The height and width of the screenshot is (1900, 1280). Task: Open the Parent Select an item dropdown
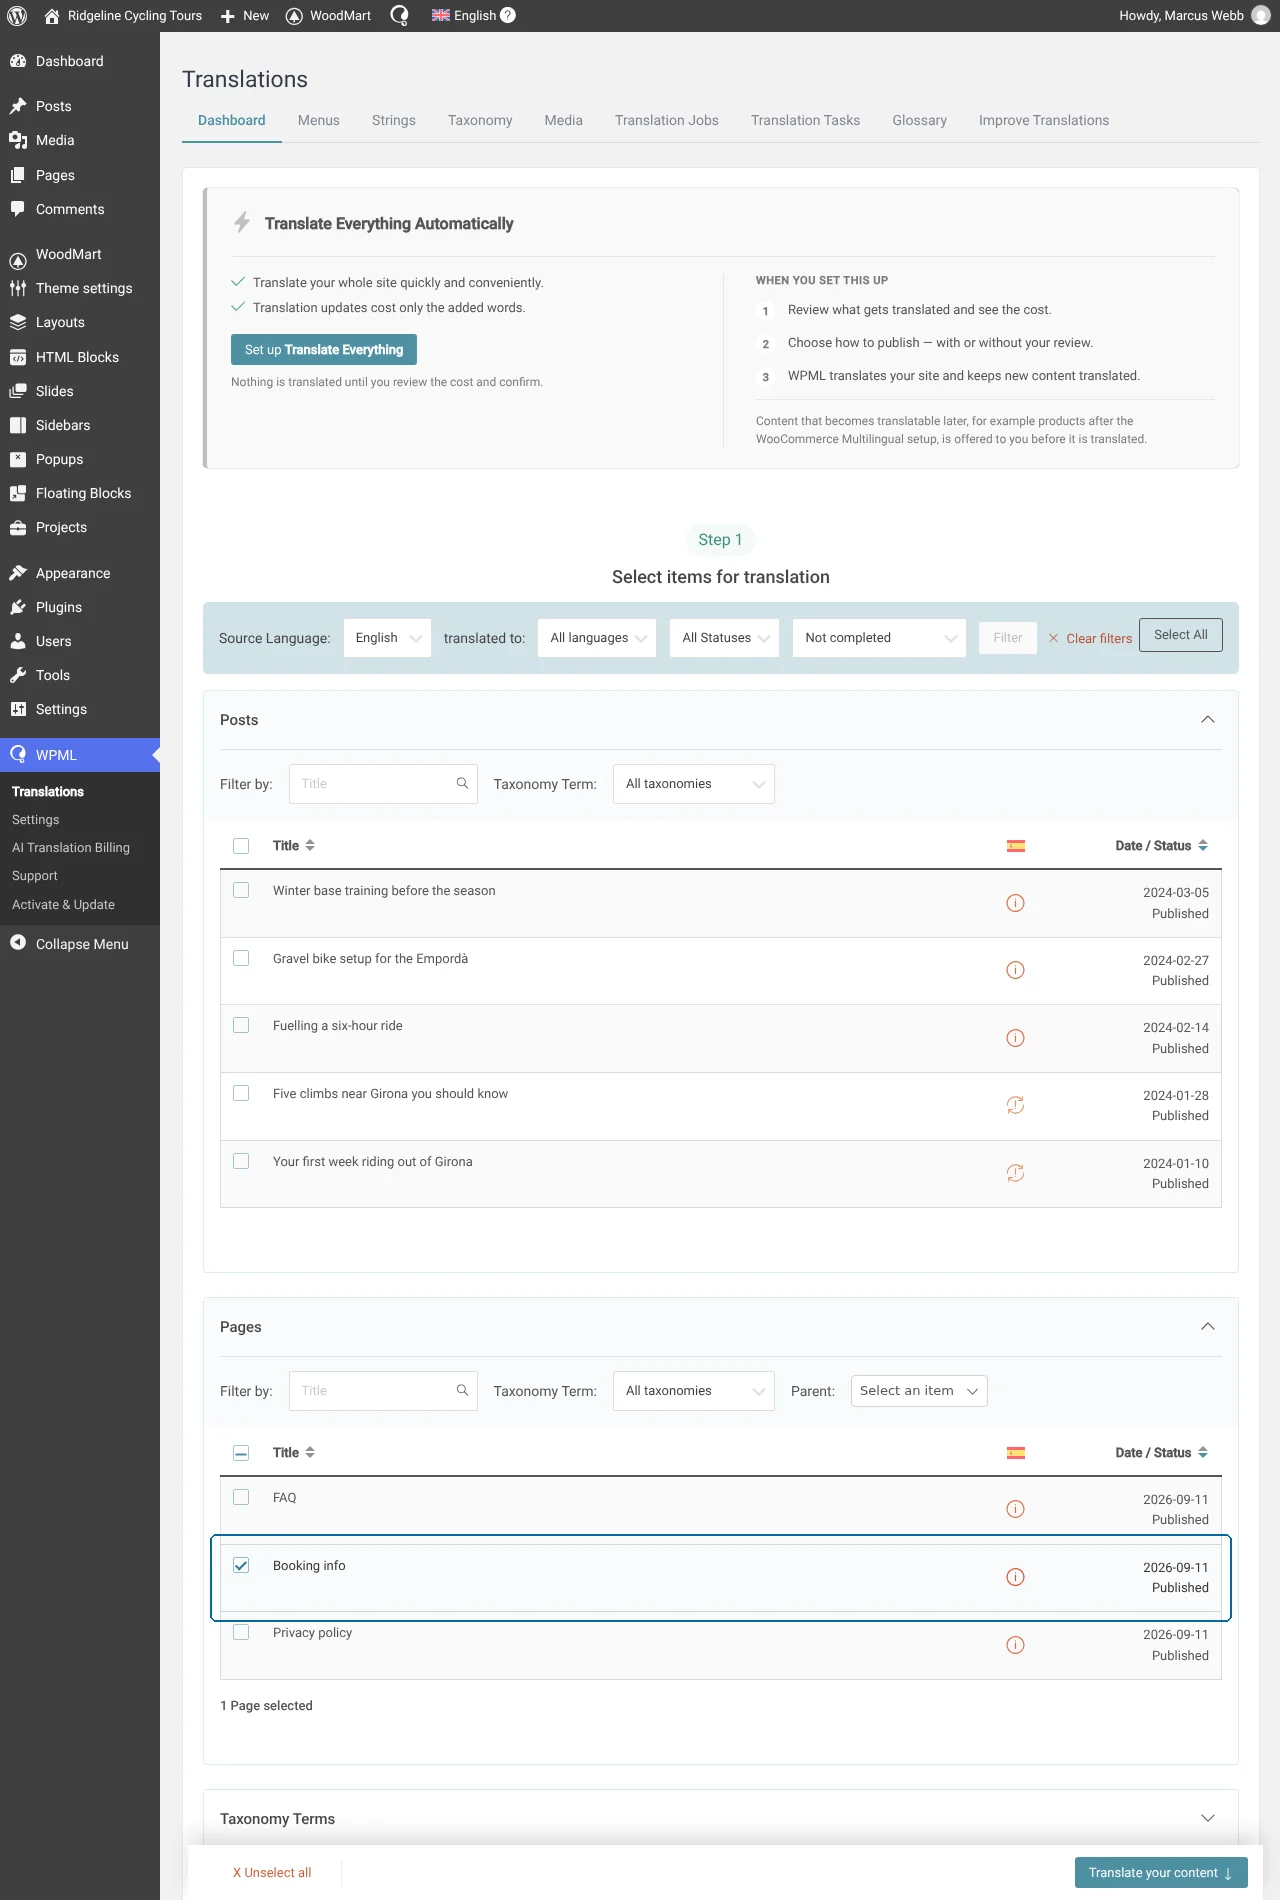coord(919,1391)
